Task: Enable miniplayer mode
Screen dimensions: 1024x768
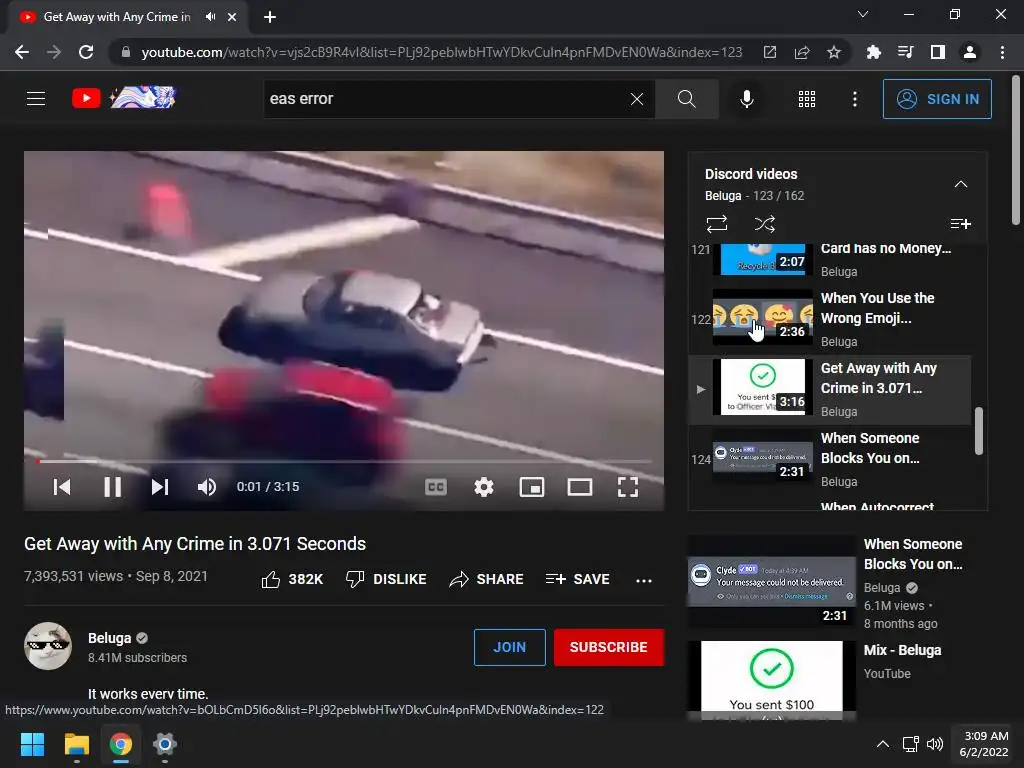Action: click(x=532, y=487)
